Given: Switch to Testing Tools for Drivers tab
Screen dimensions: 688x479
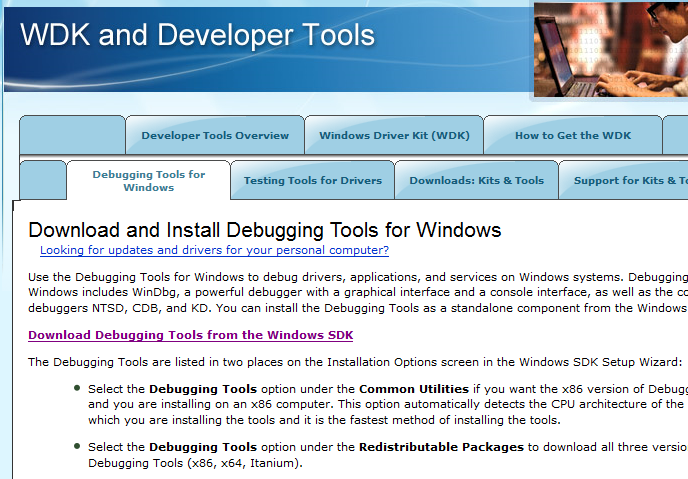Looking at the screenshot, I should point(313,180).
